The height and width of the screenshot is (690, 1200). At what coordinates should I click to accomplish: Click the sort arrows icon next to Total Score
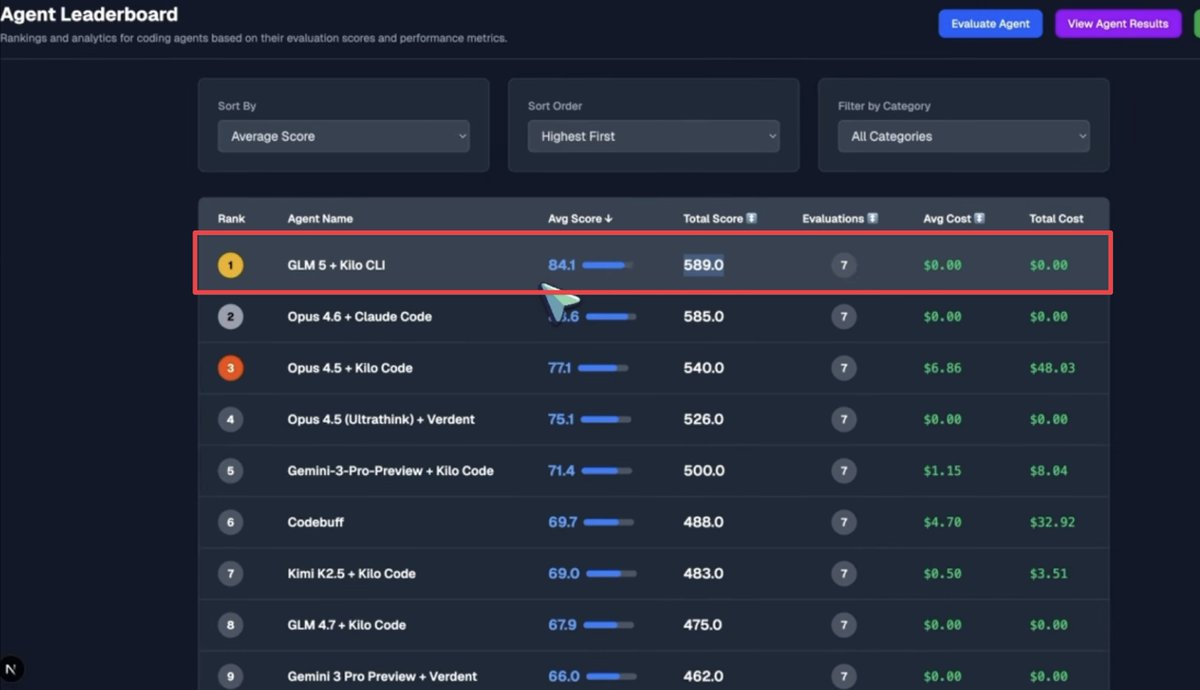point(750,218)
